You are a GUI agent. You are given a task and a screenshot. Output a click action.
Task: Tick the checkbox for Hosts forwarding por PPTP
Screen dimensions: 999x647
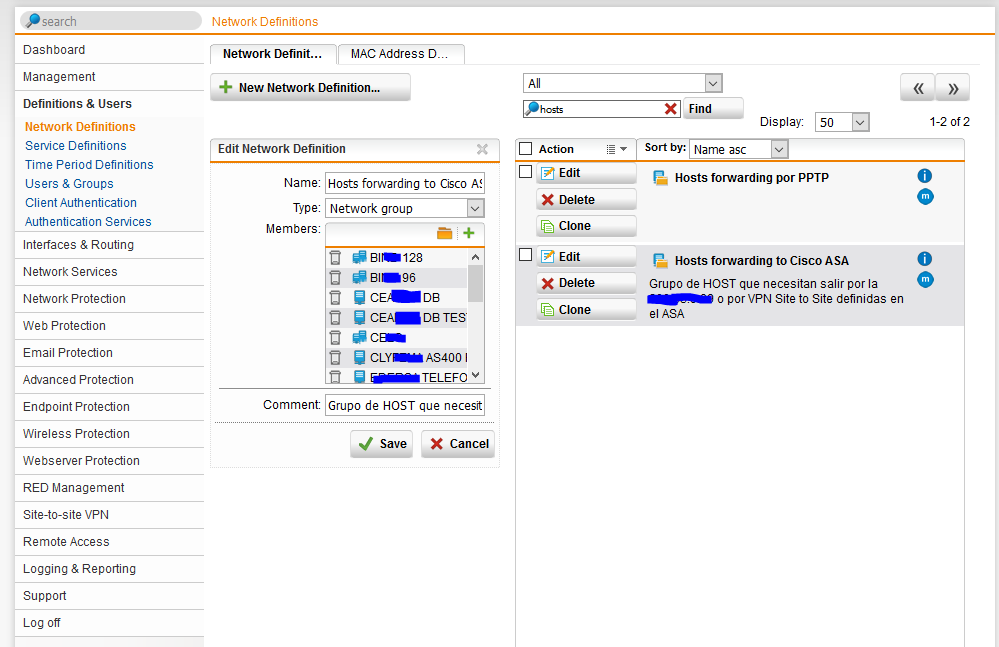click(526, 172)
